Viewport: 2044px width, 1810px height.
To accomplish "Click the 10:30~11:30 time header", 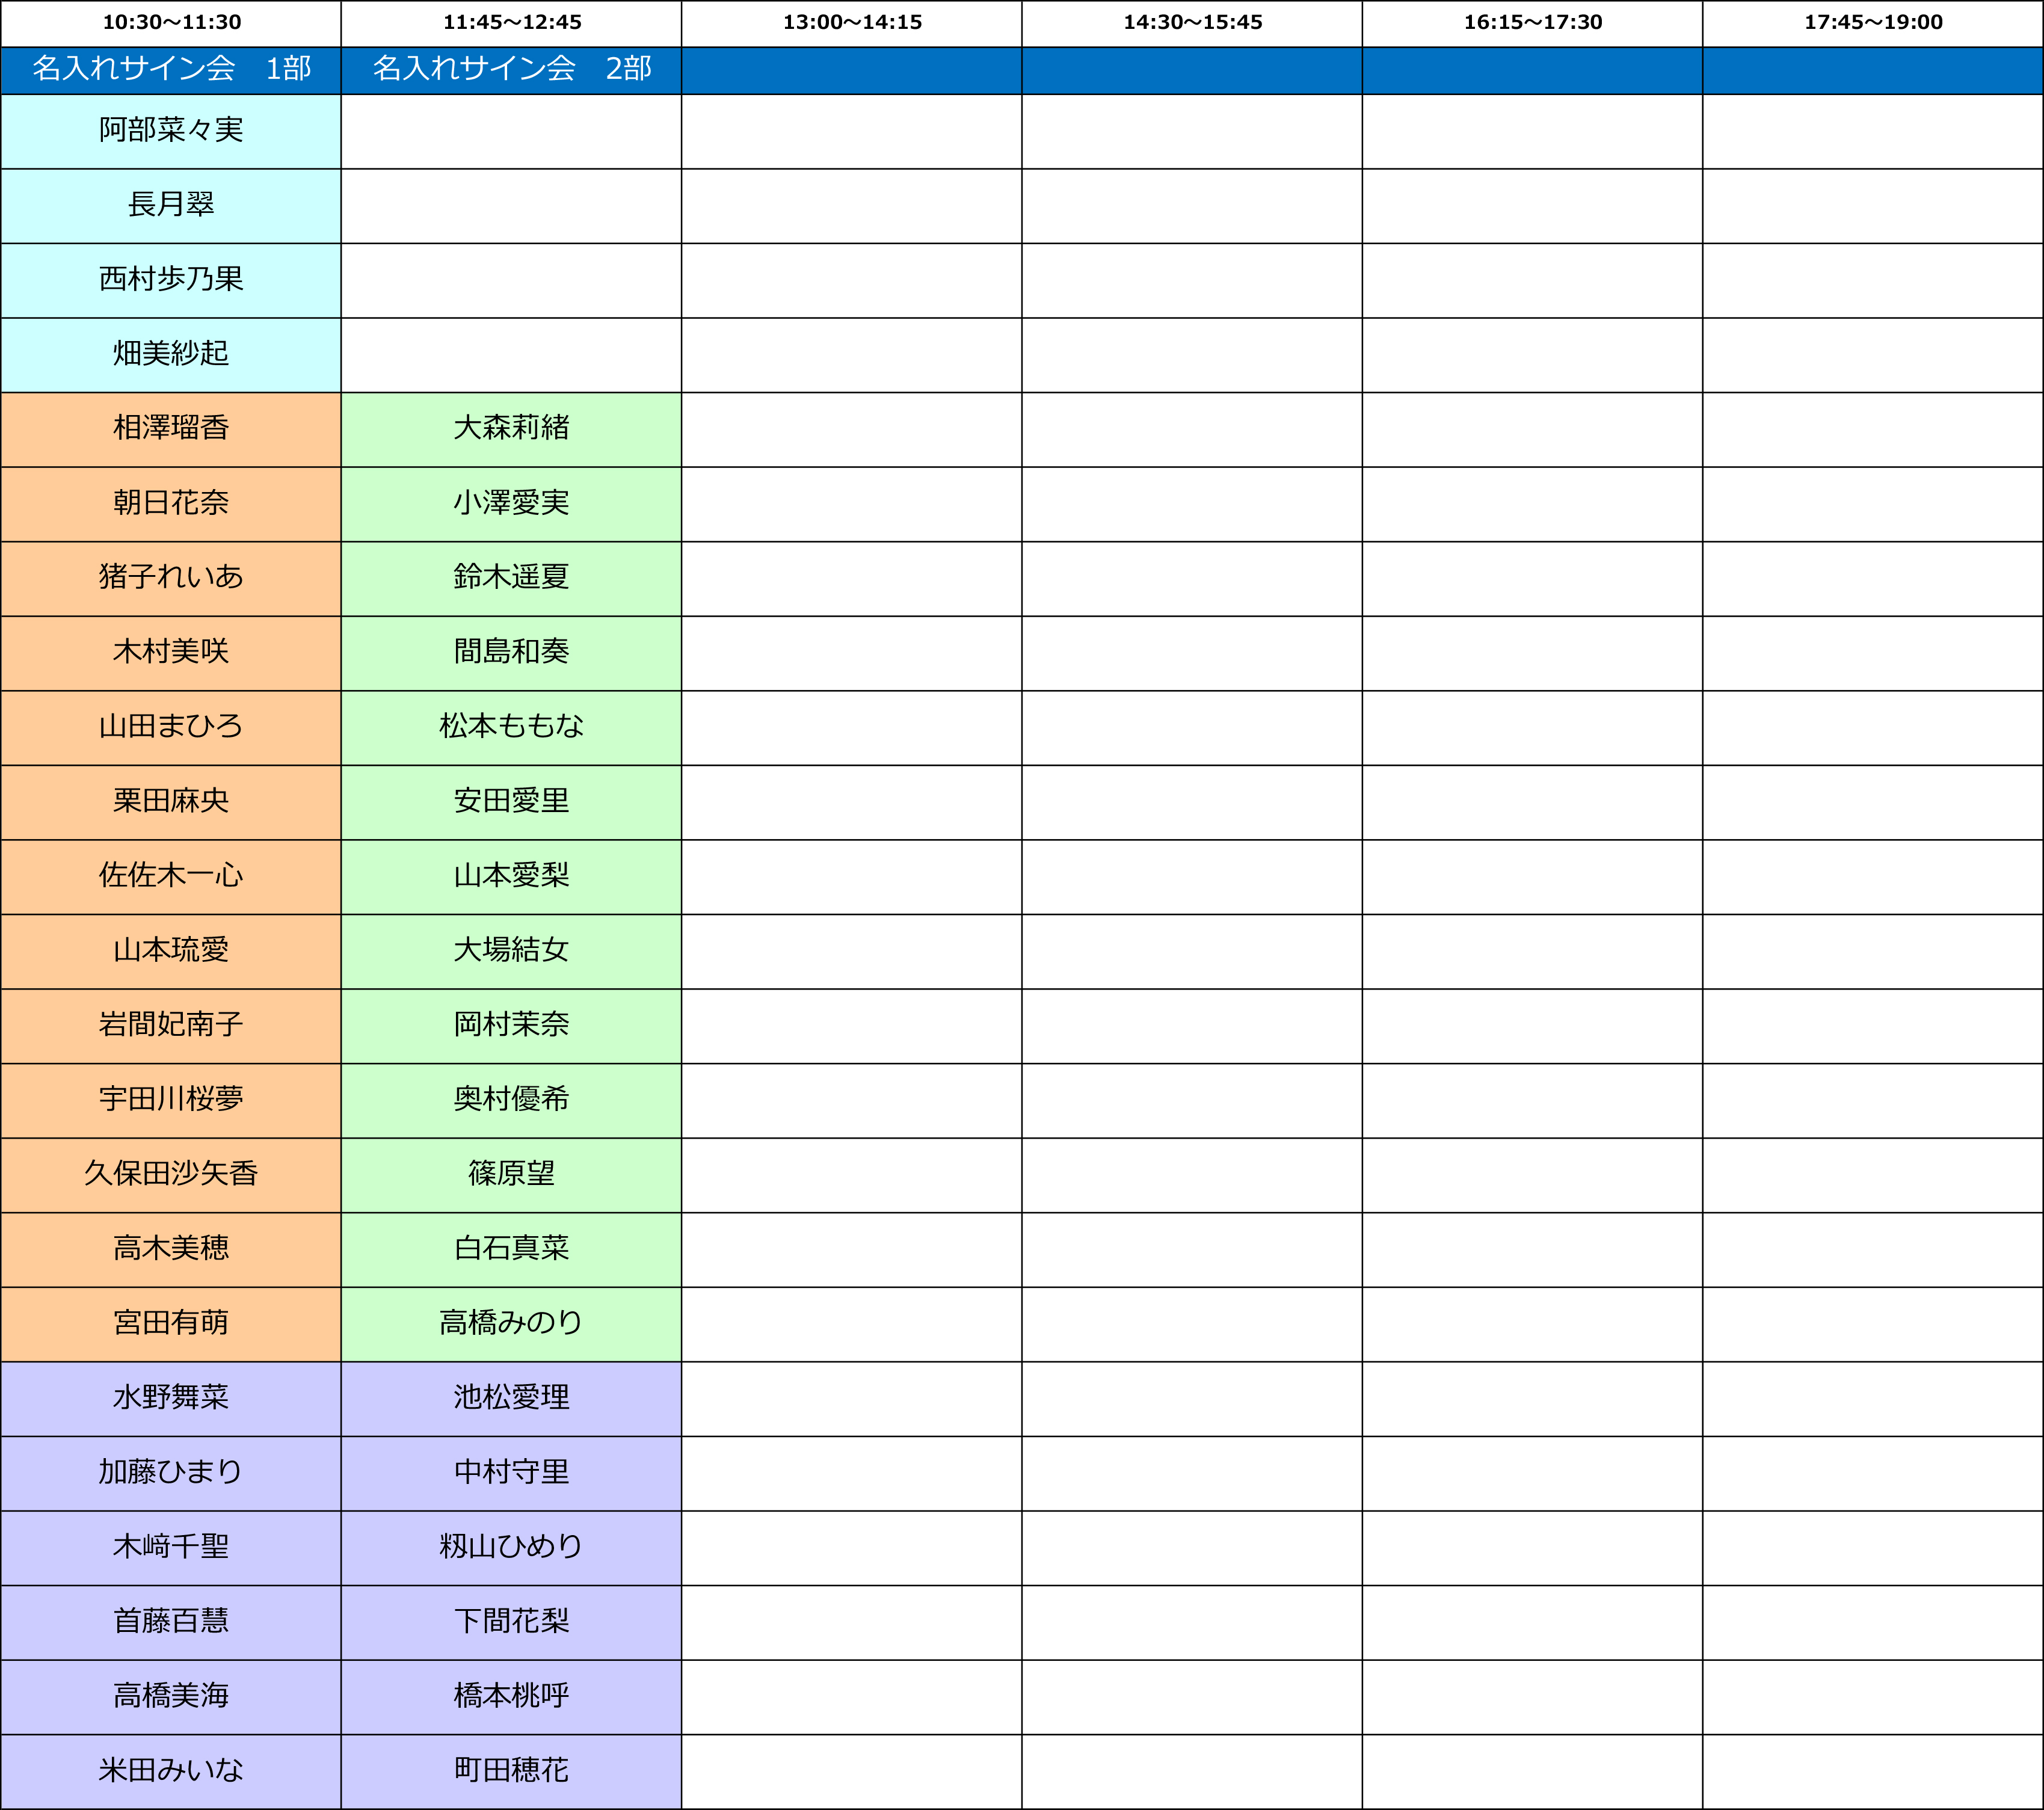I will (171, 22).
